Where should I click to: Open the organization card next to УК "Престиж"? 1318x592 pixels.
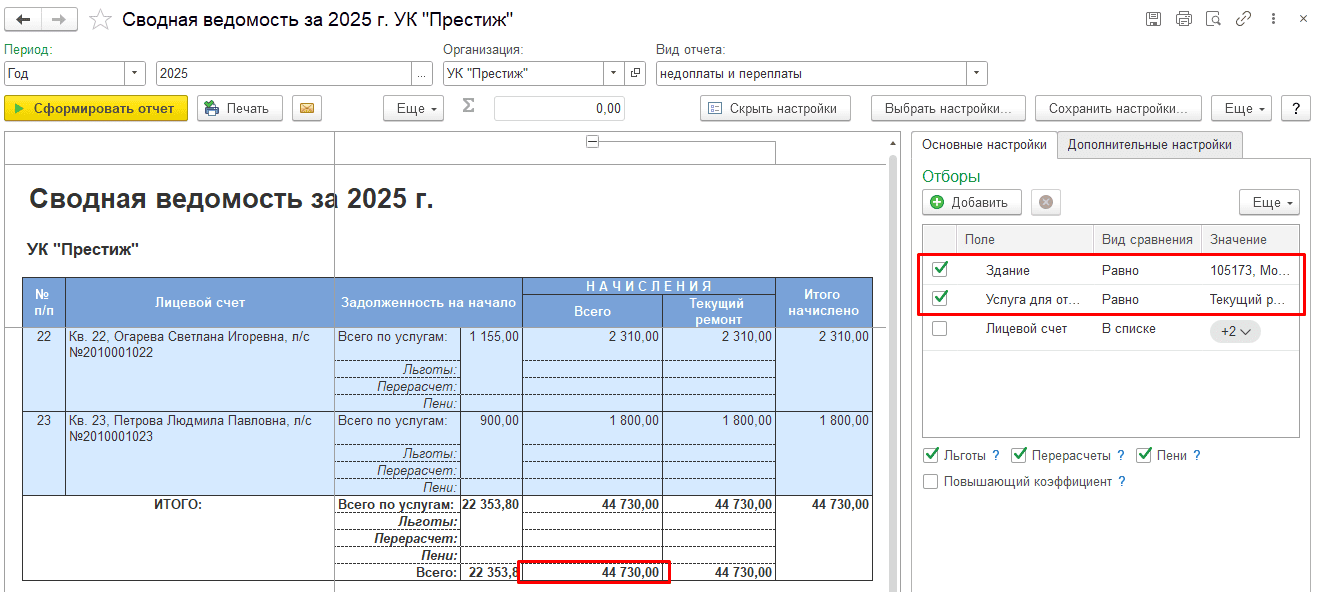click(636, 73)
